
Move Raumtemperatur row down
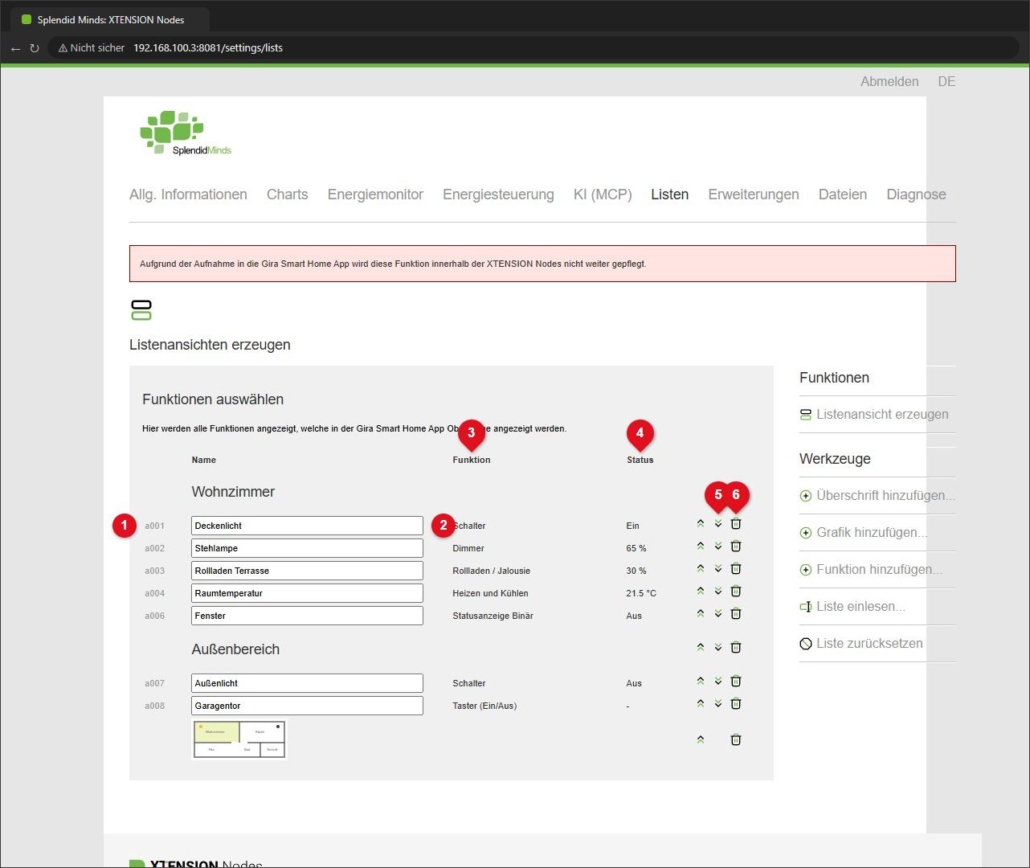tap(718, 591)
